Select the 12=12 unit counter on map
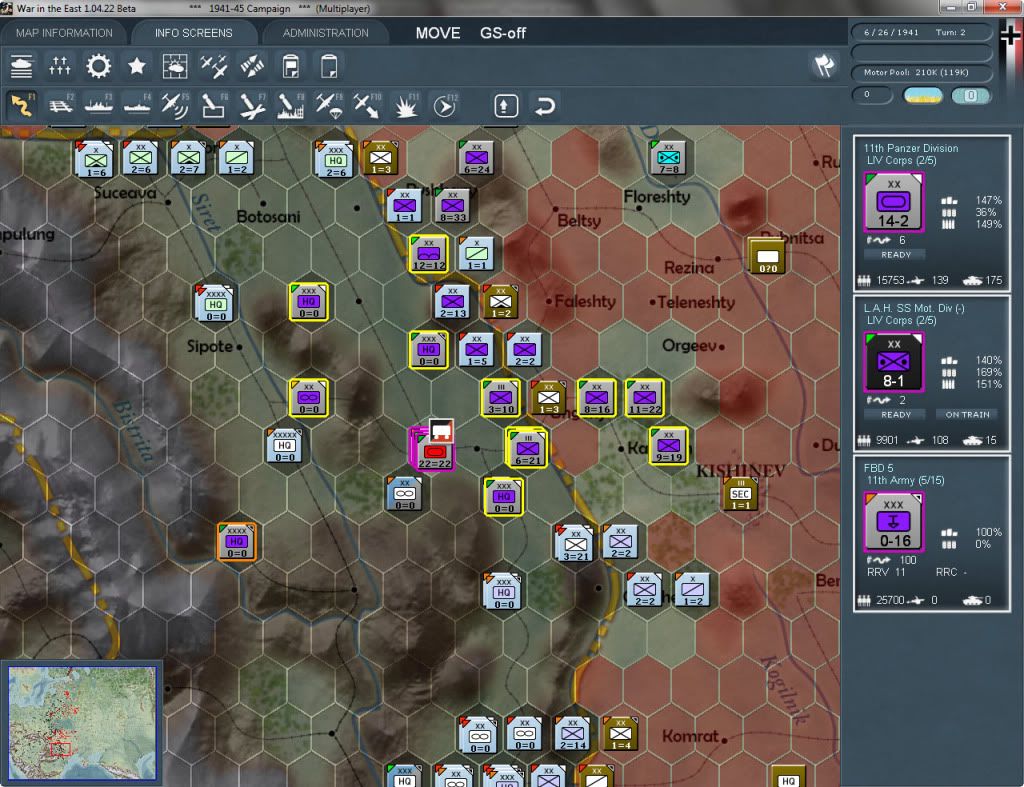The image size is (1024, 787). pos(428,253)
